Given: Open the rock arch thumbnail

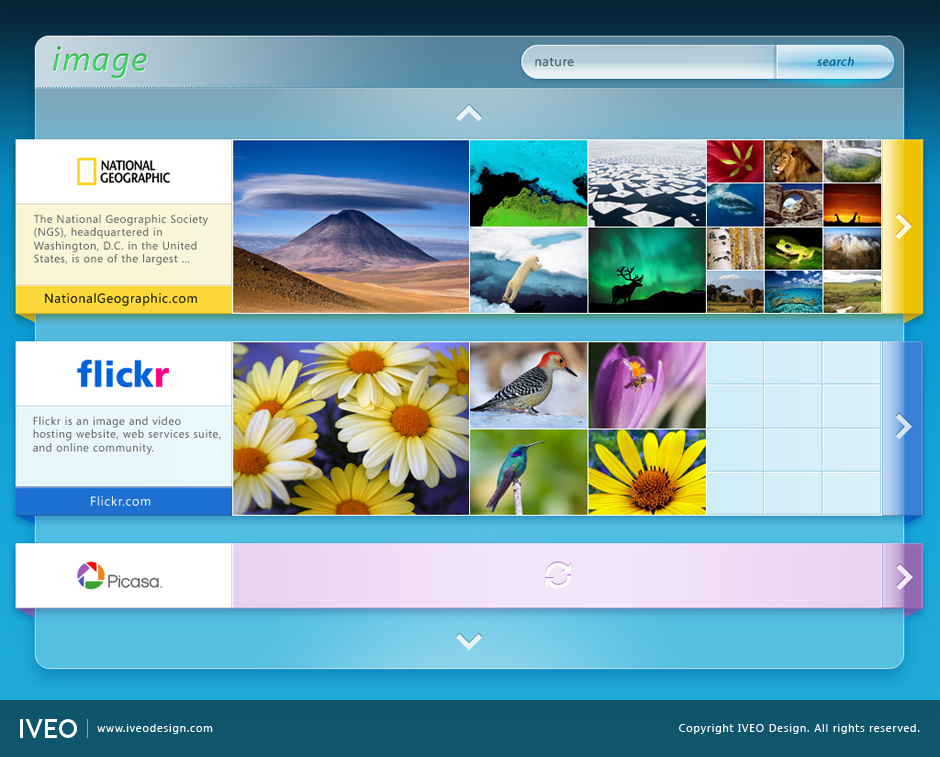Looking at the screenshot, I should tap(794, 205).
